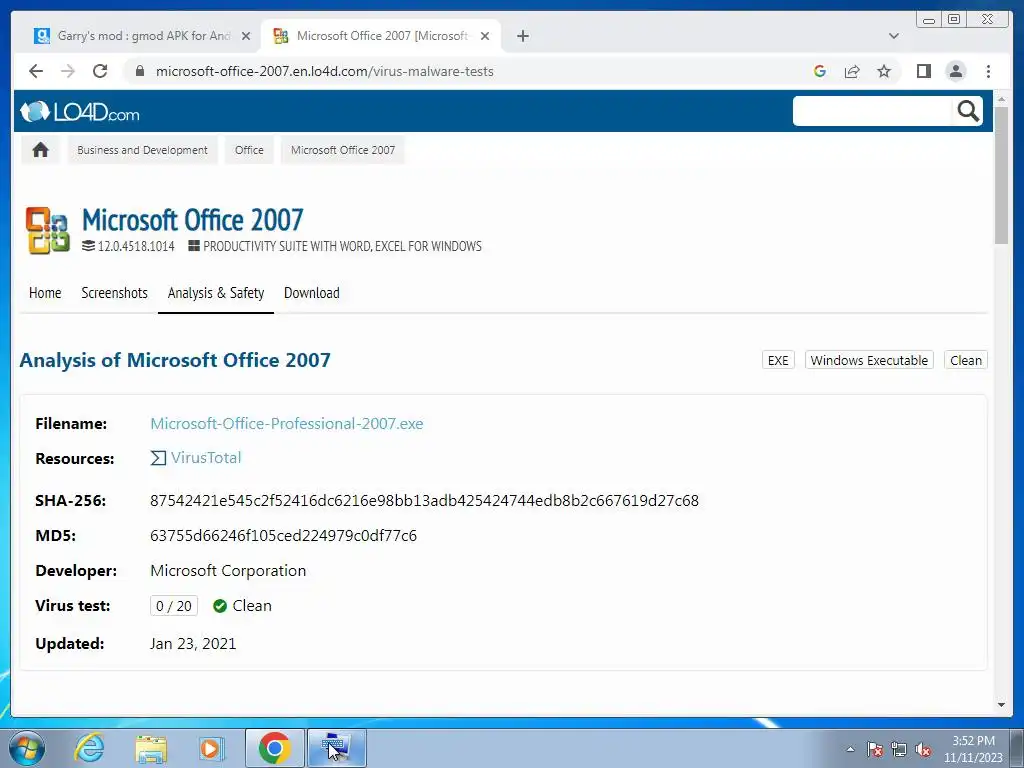The height and width of the screenshot is (768, 1024).
Task: Click the Google icon in address bar
Action: [x=820, y=71]
